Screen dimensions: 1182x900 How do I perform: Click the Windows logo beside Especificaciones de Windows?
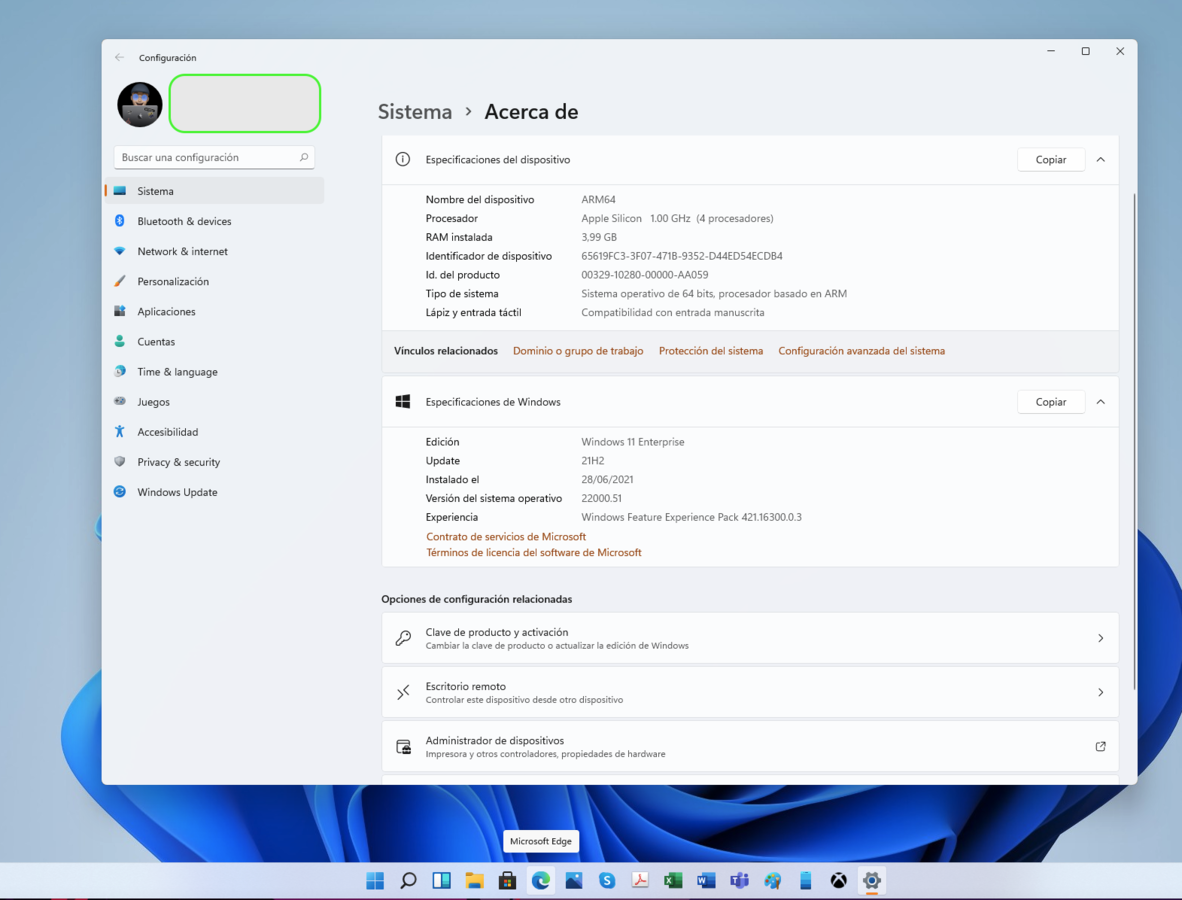(x=403, y=402)
